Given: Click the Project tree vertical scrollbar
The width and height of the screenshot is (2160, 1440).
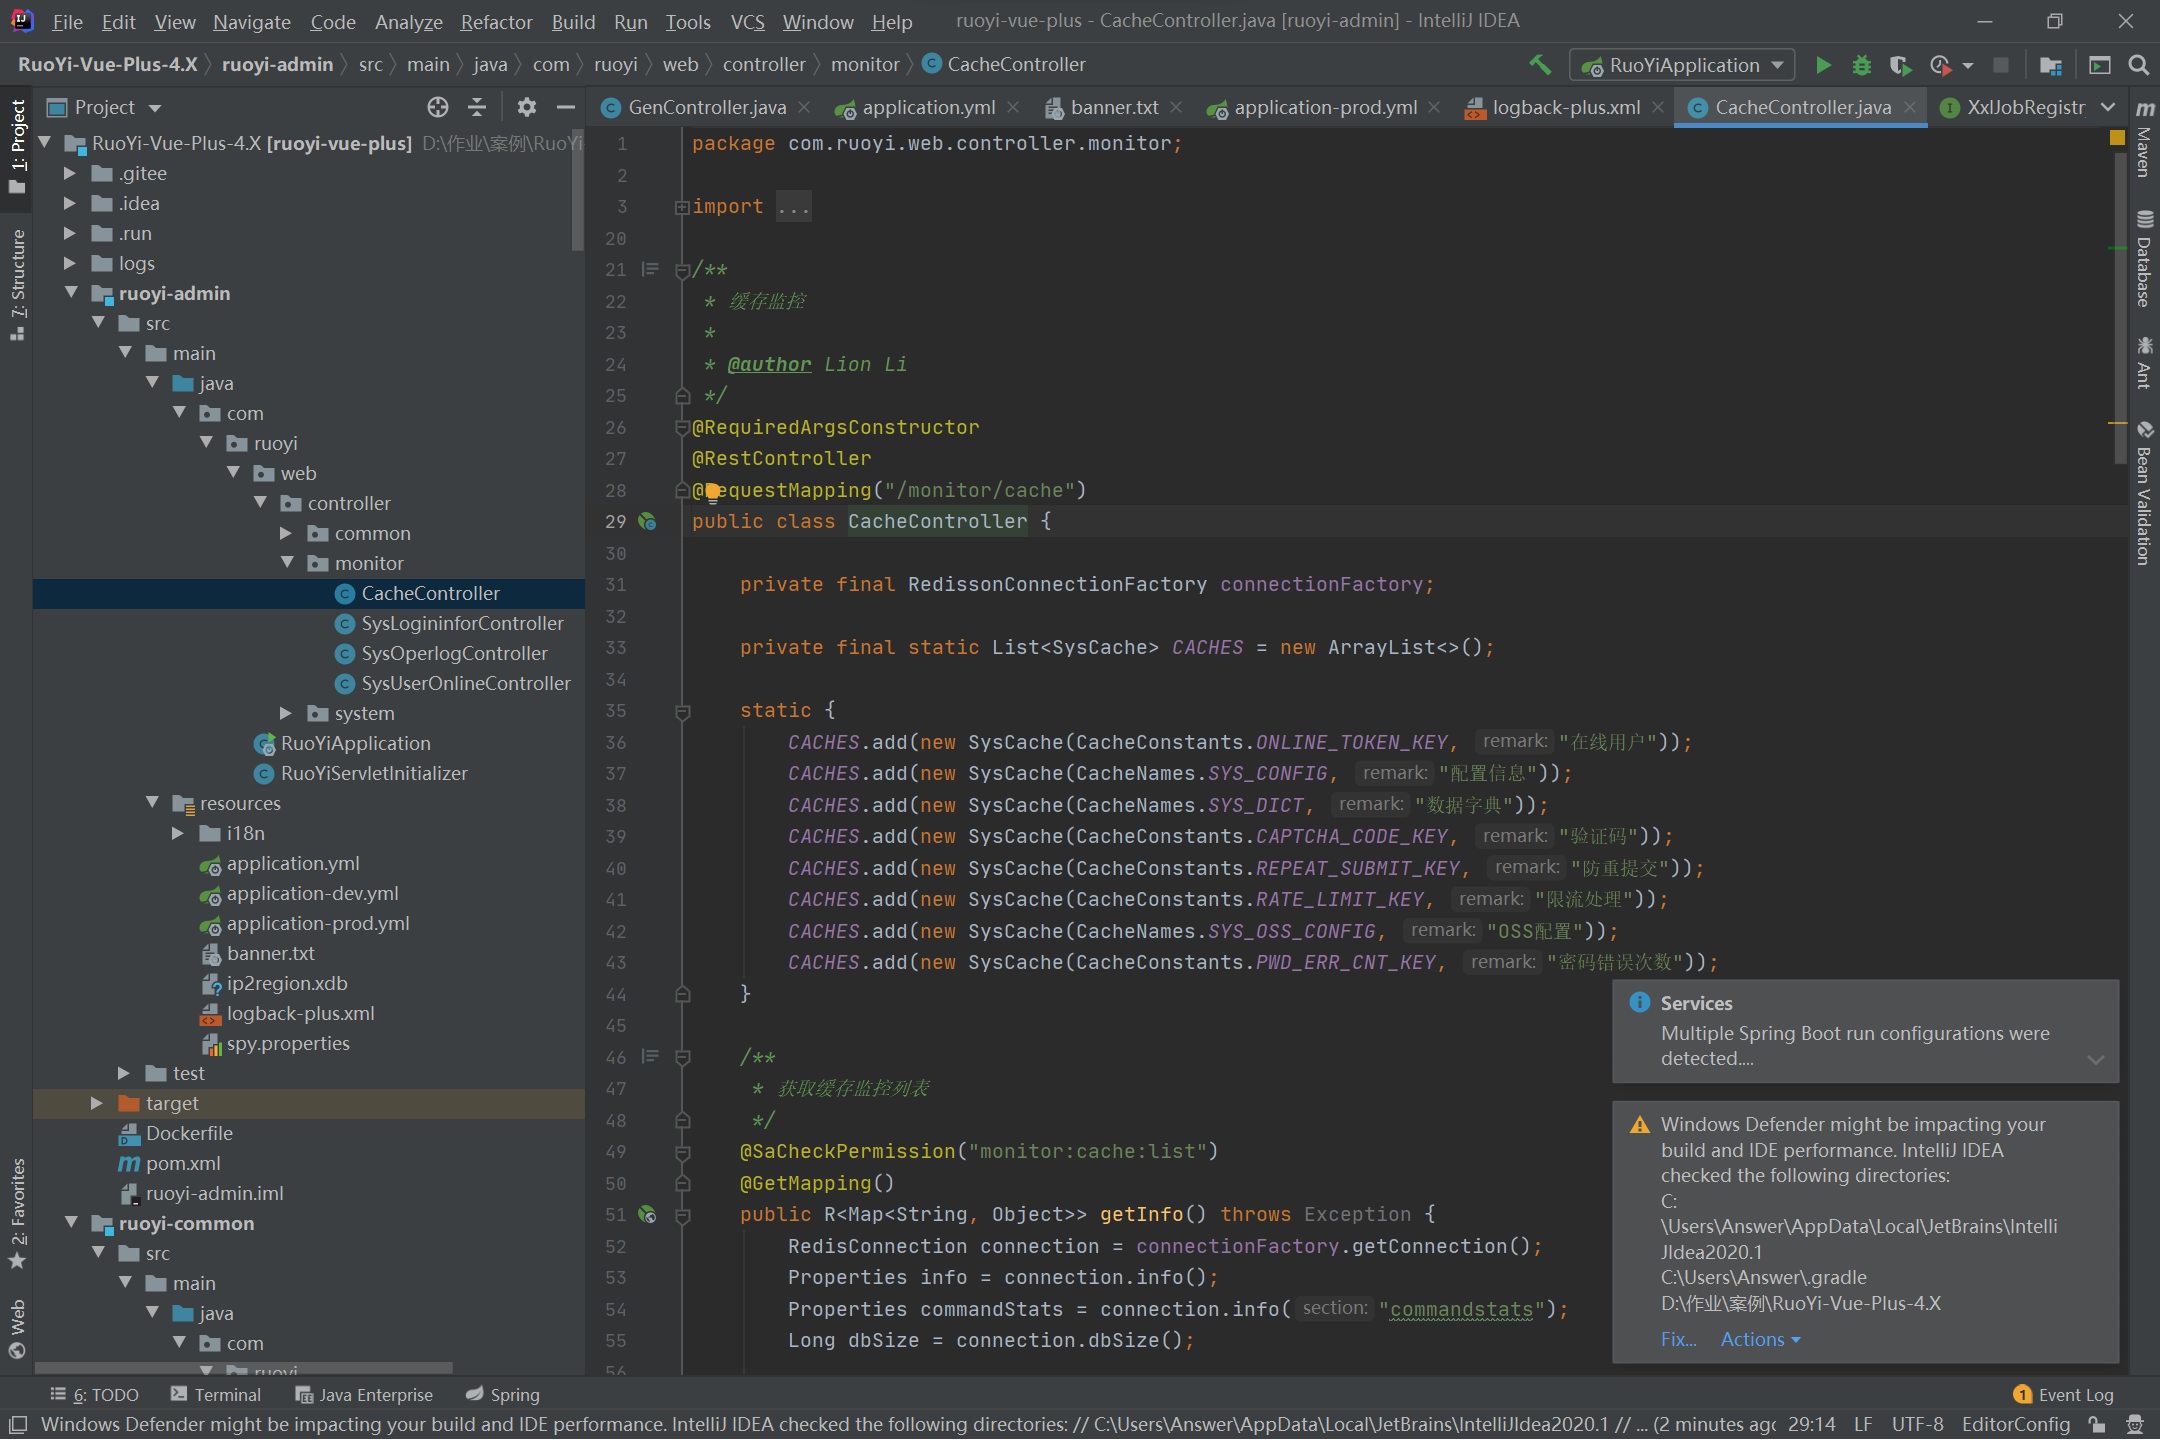Looking at the screenshot, I should click(x=578, y=190).
